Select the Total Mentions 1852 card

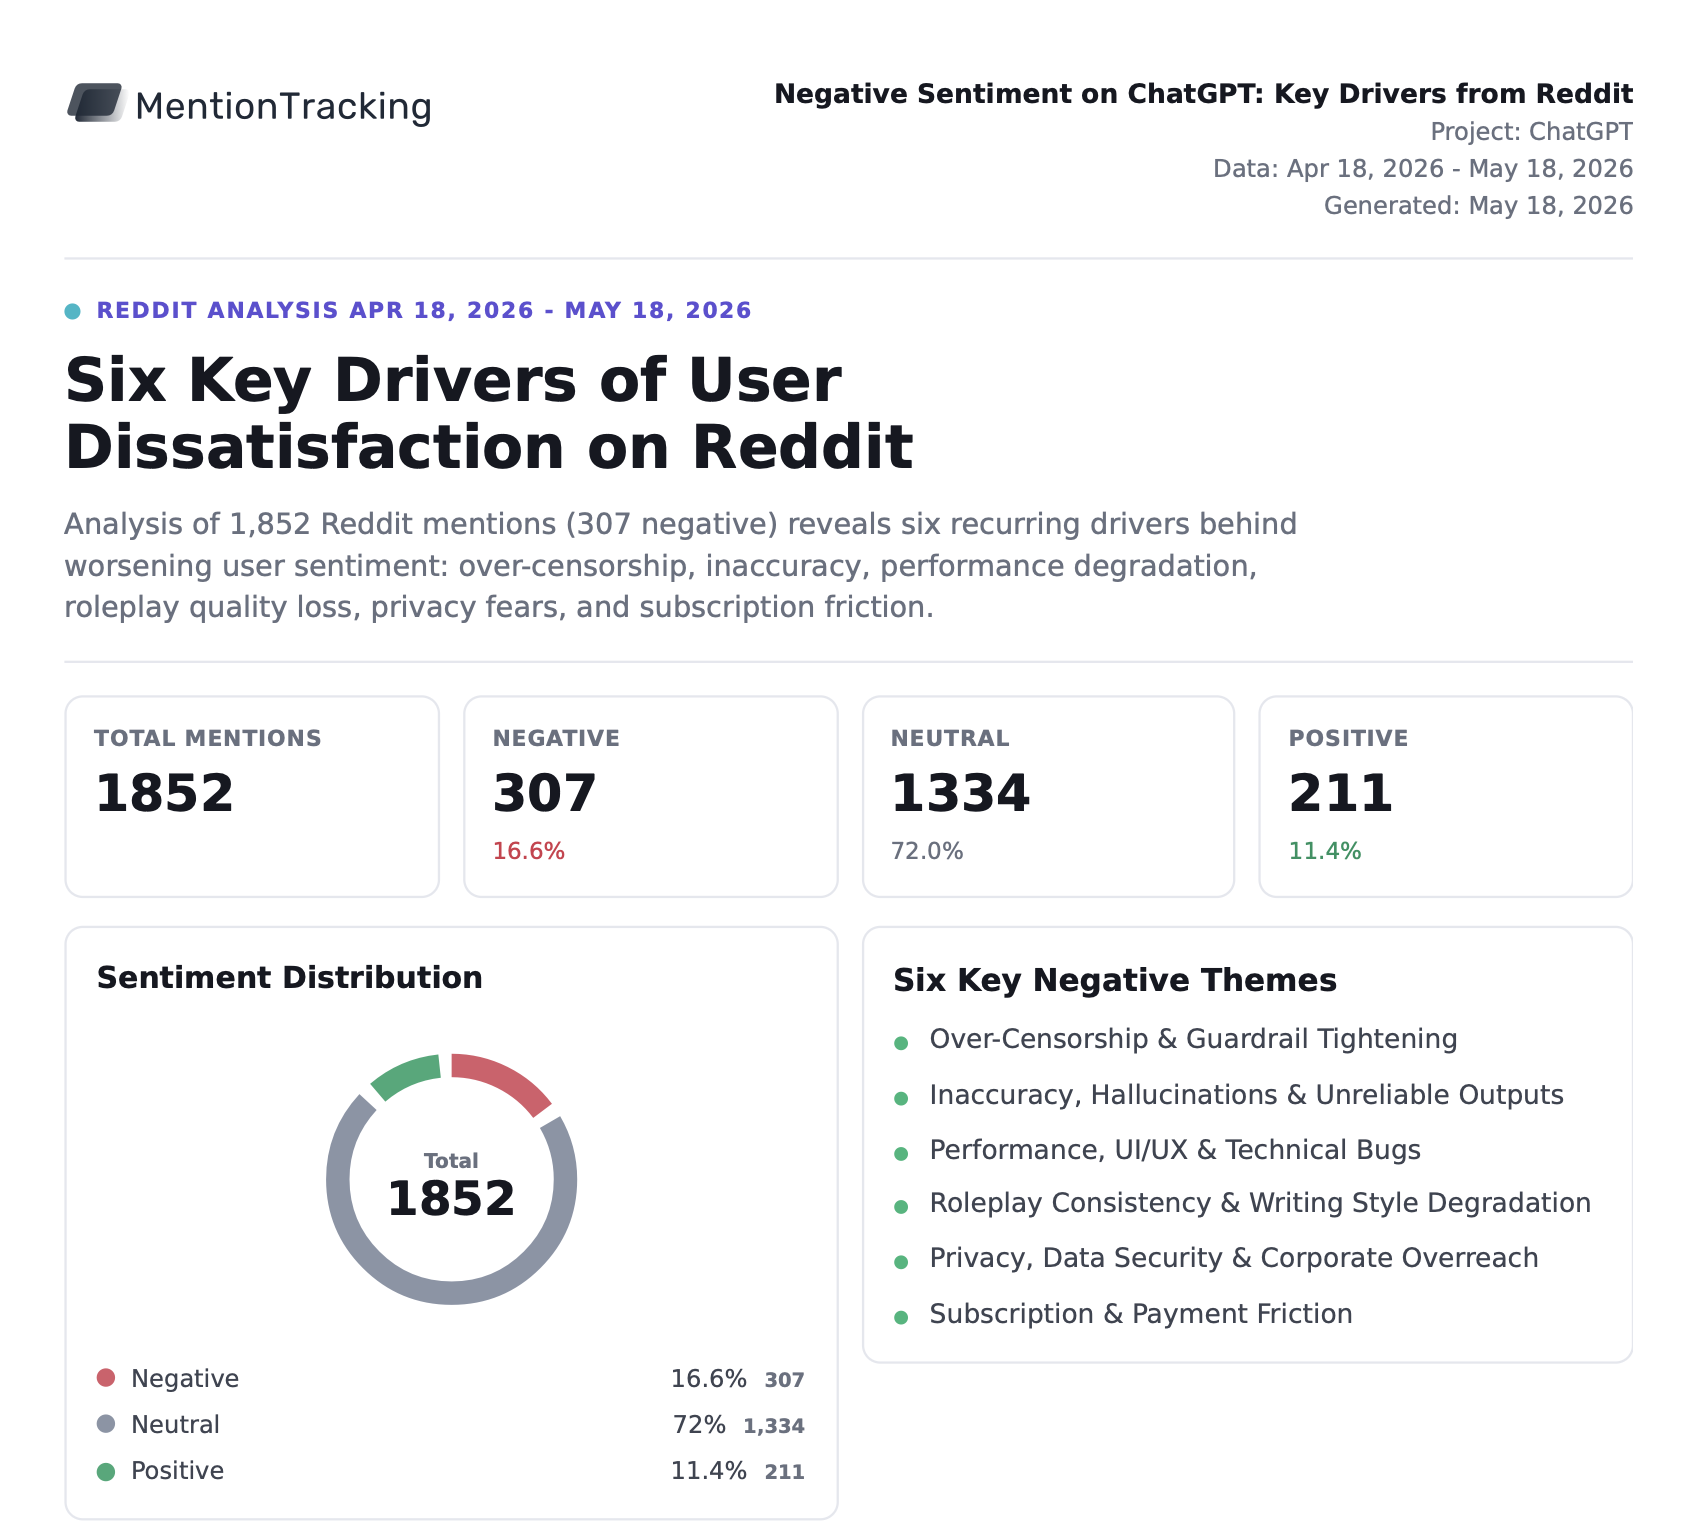coord(252,797)
